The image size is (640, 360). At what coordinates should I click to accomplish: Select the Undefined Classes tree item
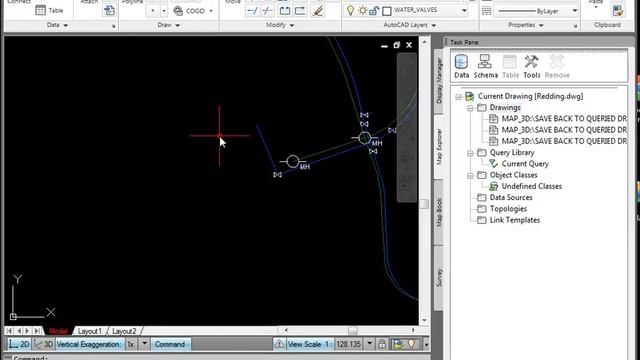[x=531, y=186]
